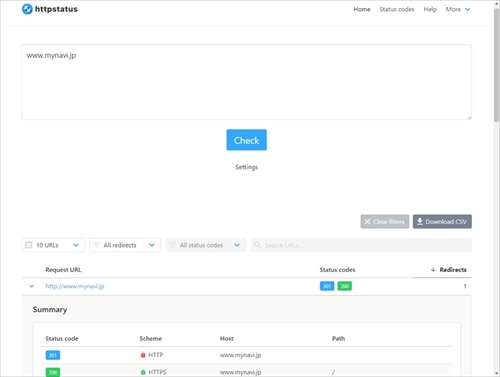Click the HTTP scheme text

pos(156,355)
